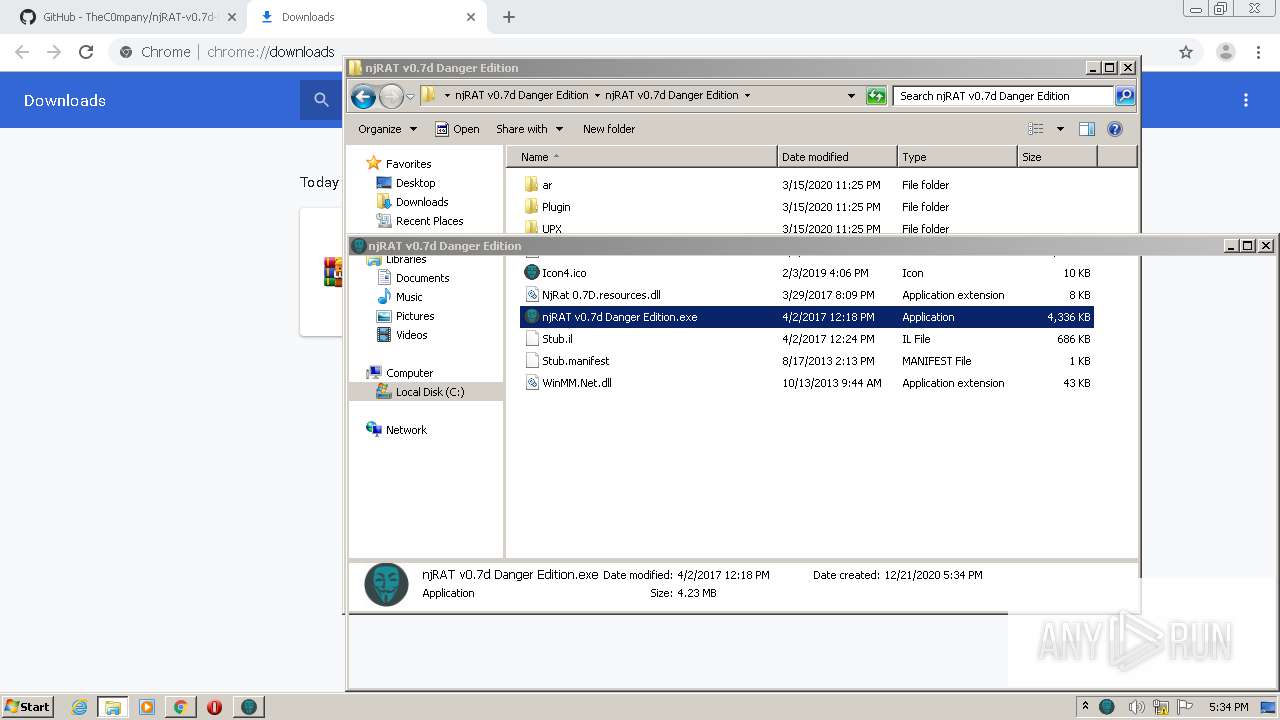Close the GitHub njRAT tab
The height and width of the screenshot is (720, 1280).
[232, 17]
